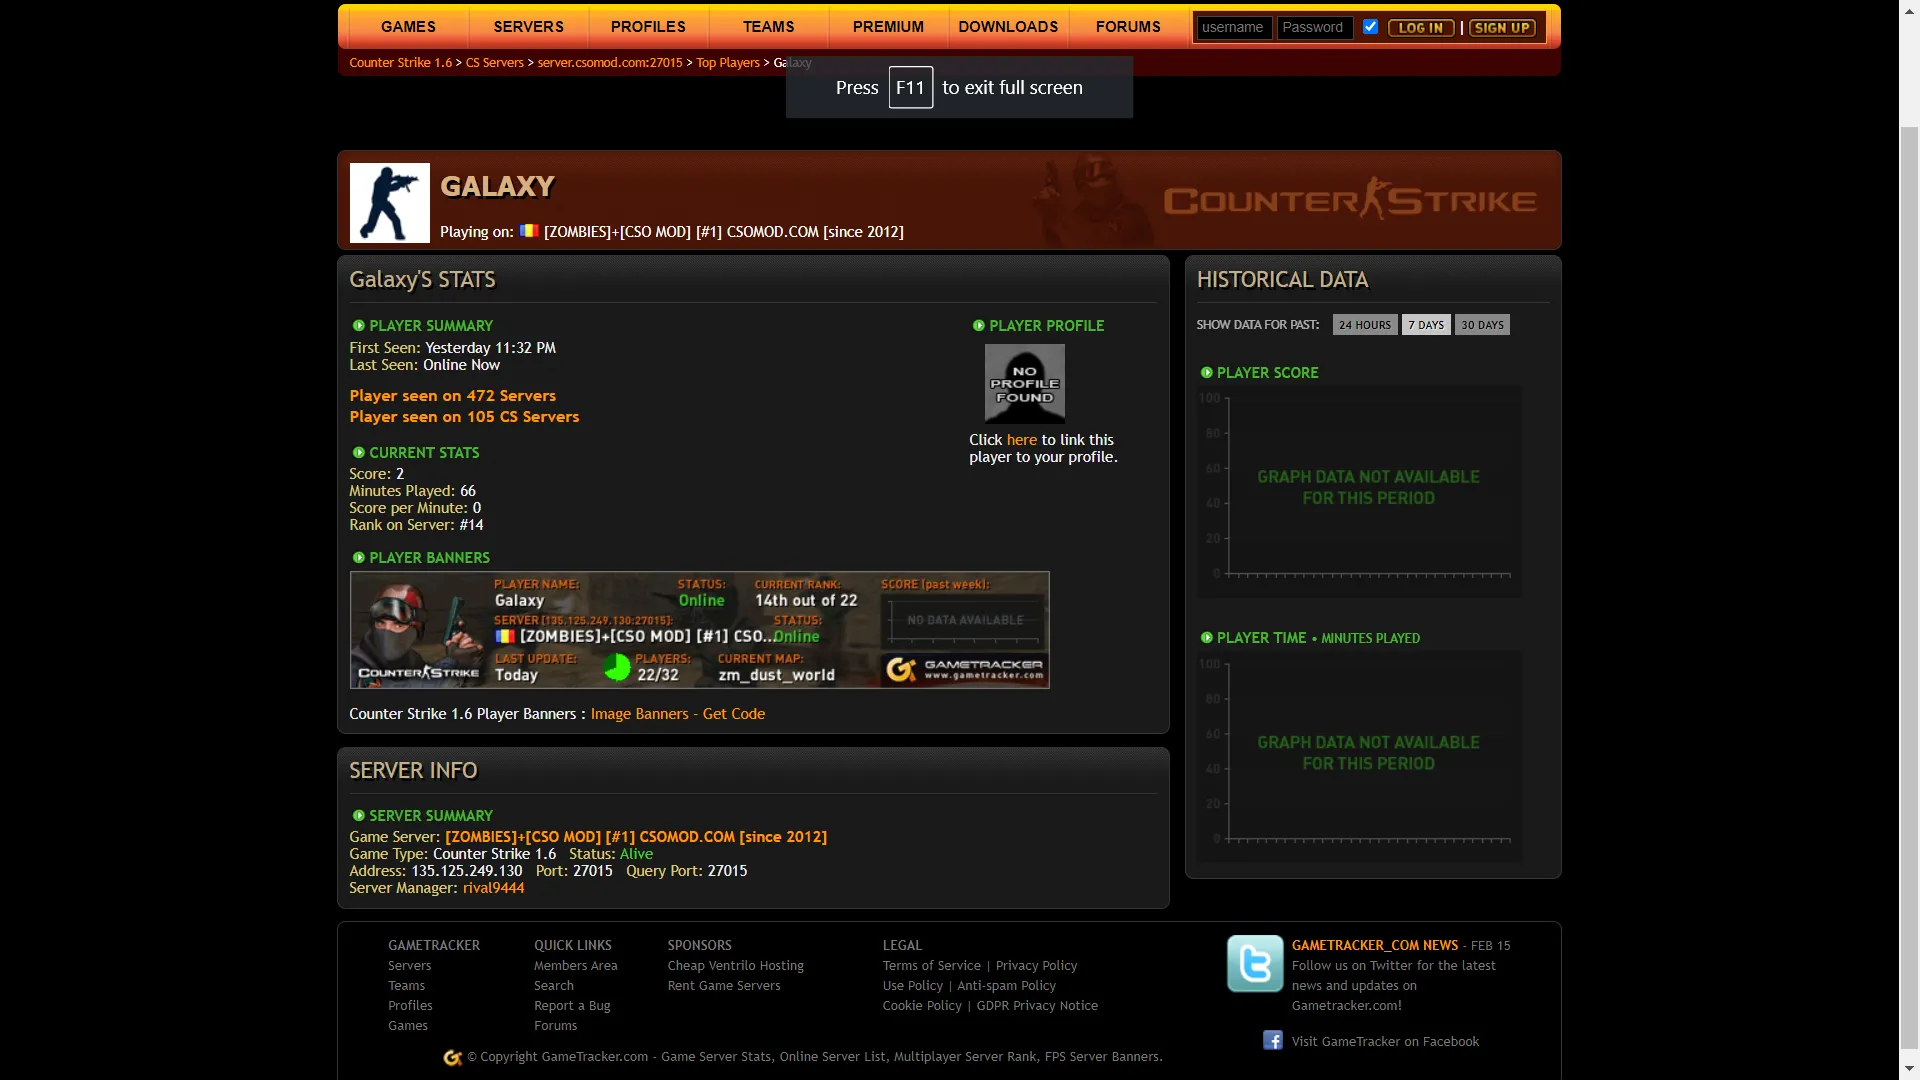Switch historical data to 30 Days
Screen dimensions: 1920x1080
coord(1482,325)
